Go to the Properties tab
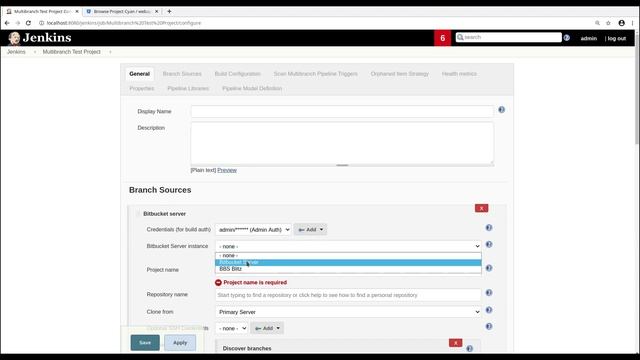This screenshot has width=640, height=360. 142,89
